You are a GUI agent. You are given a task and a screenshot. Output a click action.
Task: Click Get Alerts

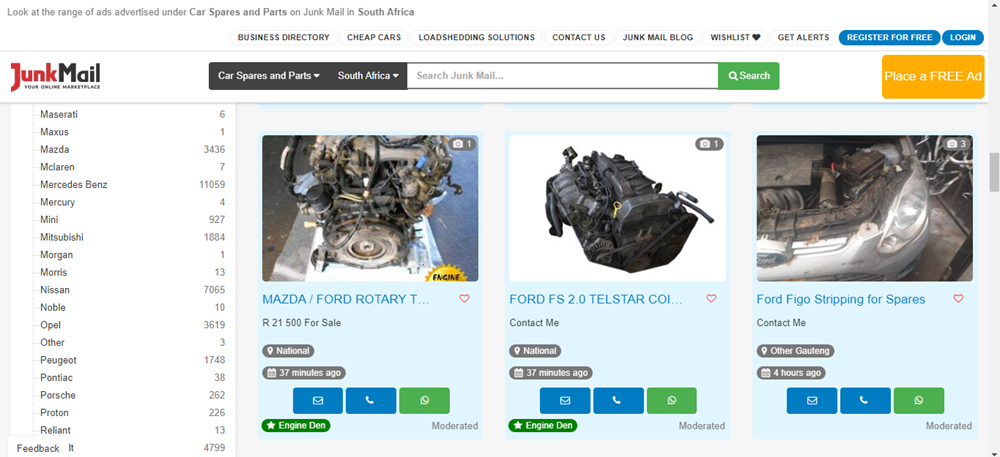(804, 38)
